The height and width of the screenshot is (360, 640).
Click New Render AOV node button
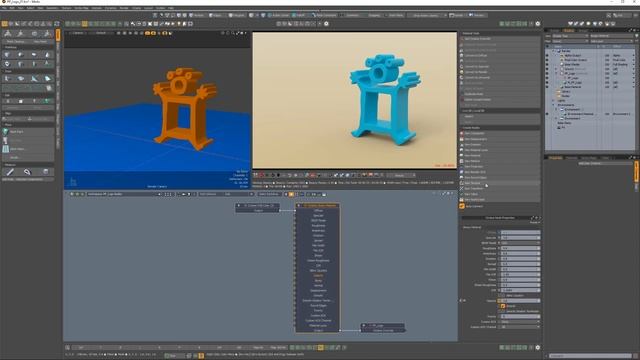point(500,172)
